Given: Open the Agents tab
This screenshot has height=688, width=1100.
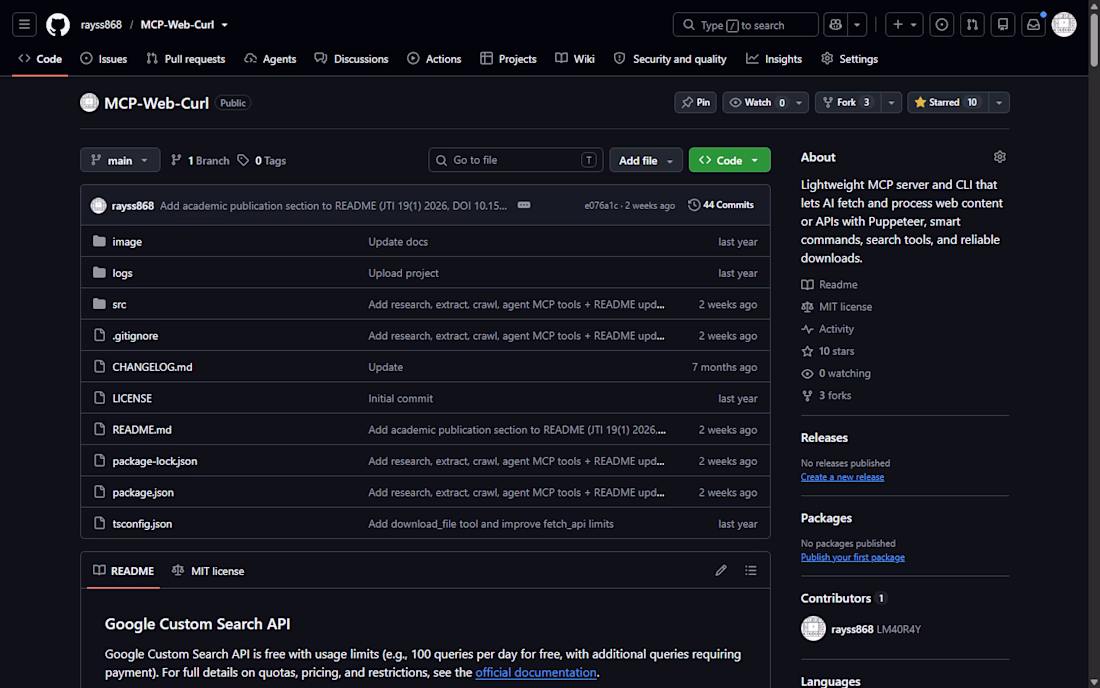Looking at the screenshot, I should tap(270, 59).
